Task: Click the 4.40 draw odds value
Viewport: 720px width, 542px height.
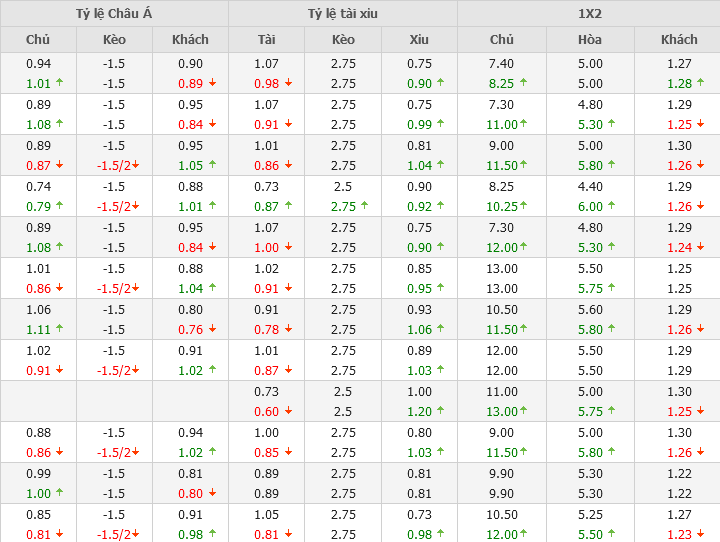Action: point(590,186)
